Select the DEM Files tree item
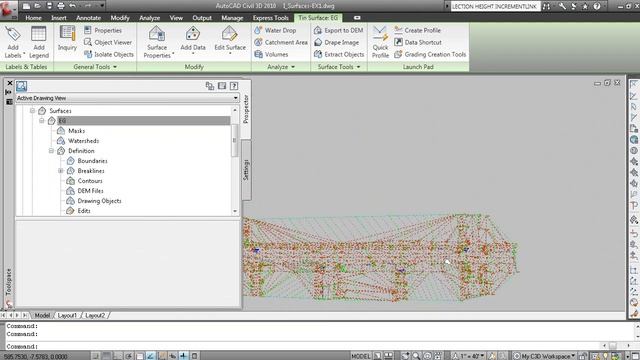The height and width of the screenshot is (360, 640). pos(90,191)
